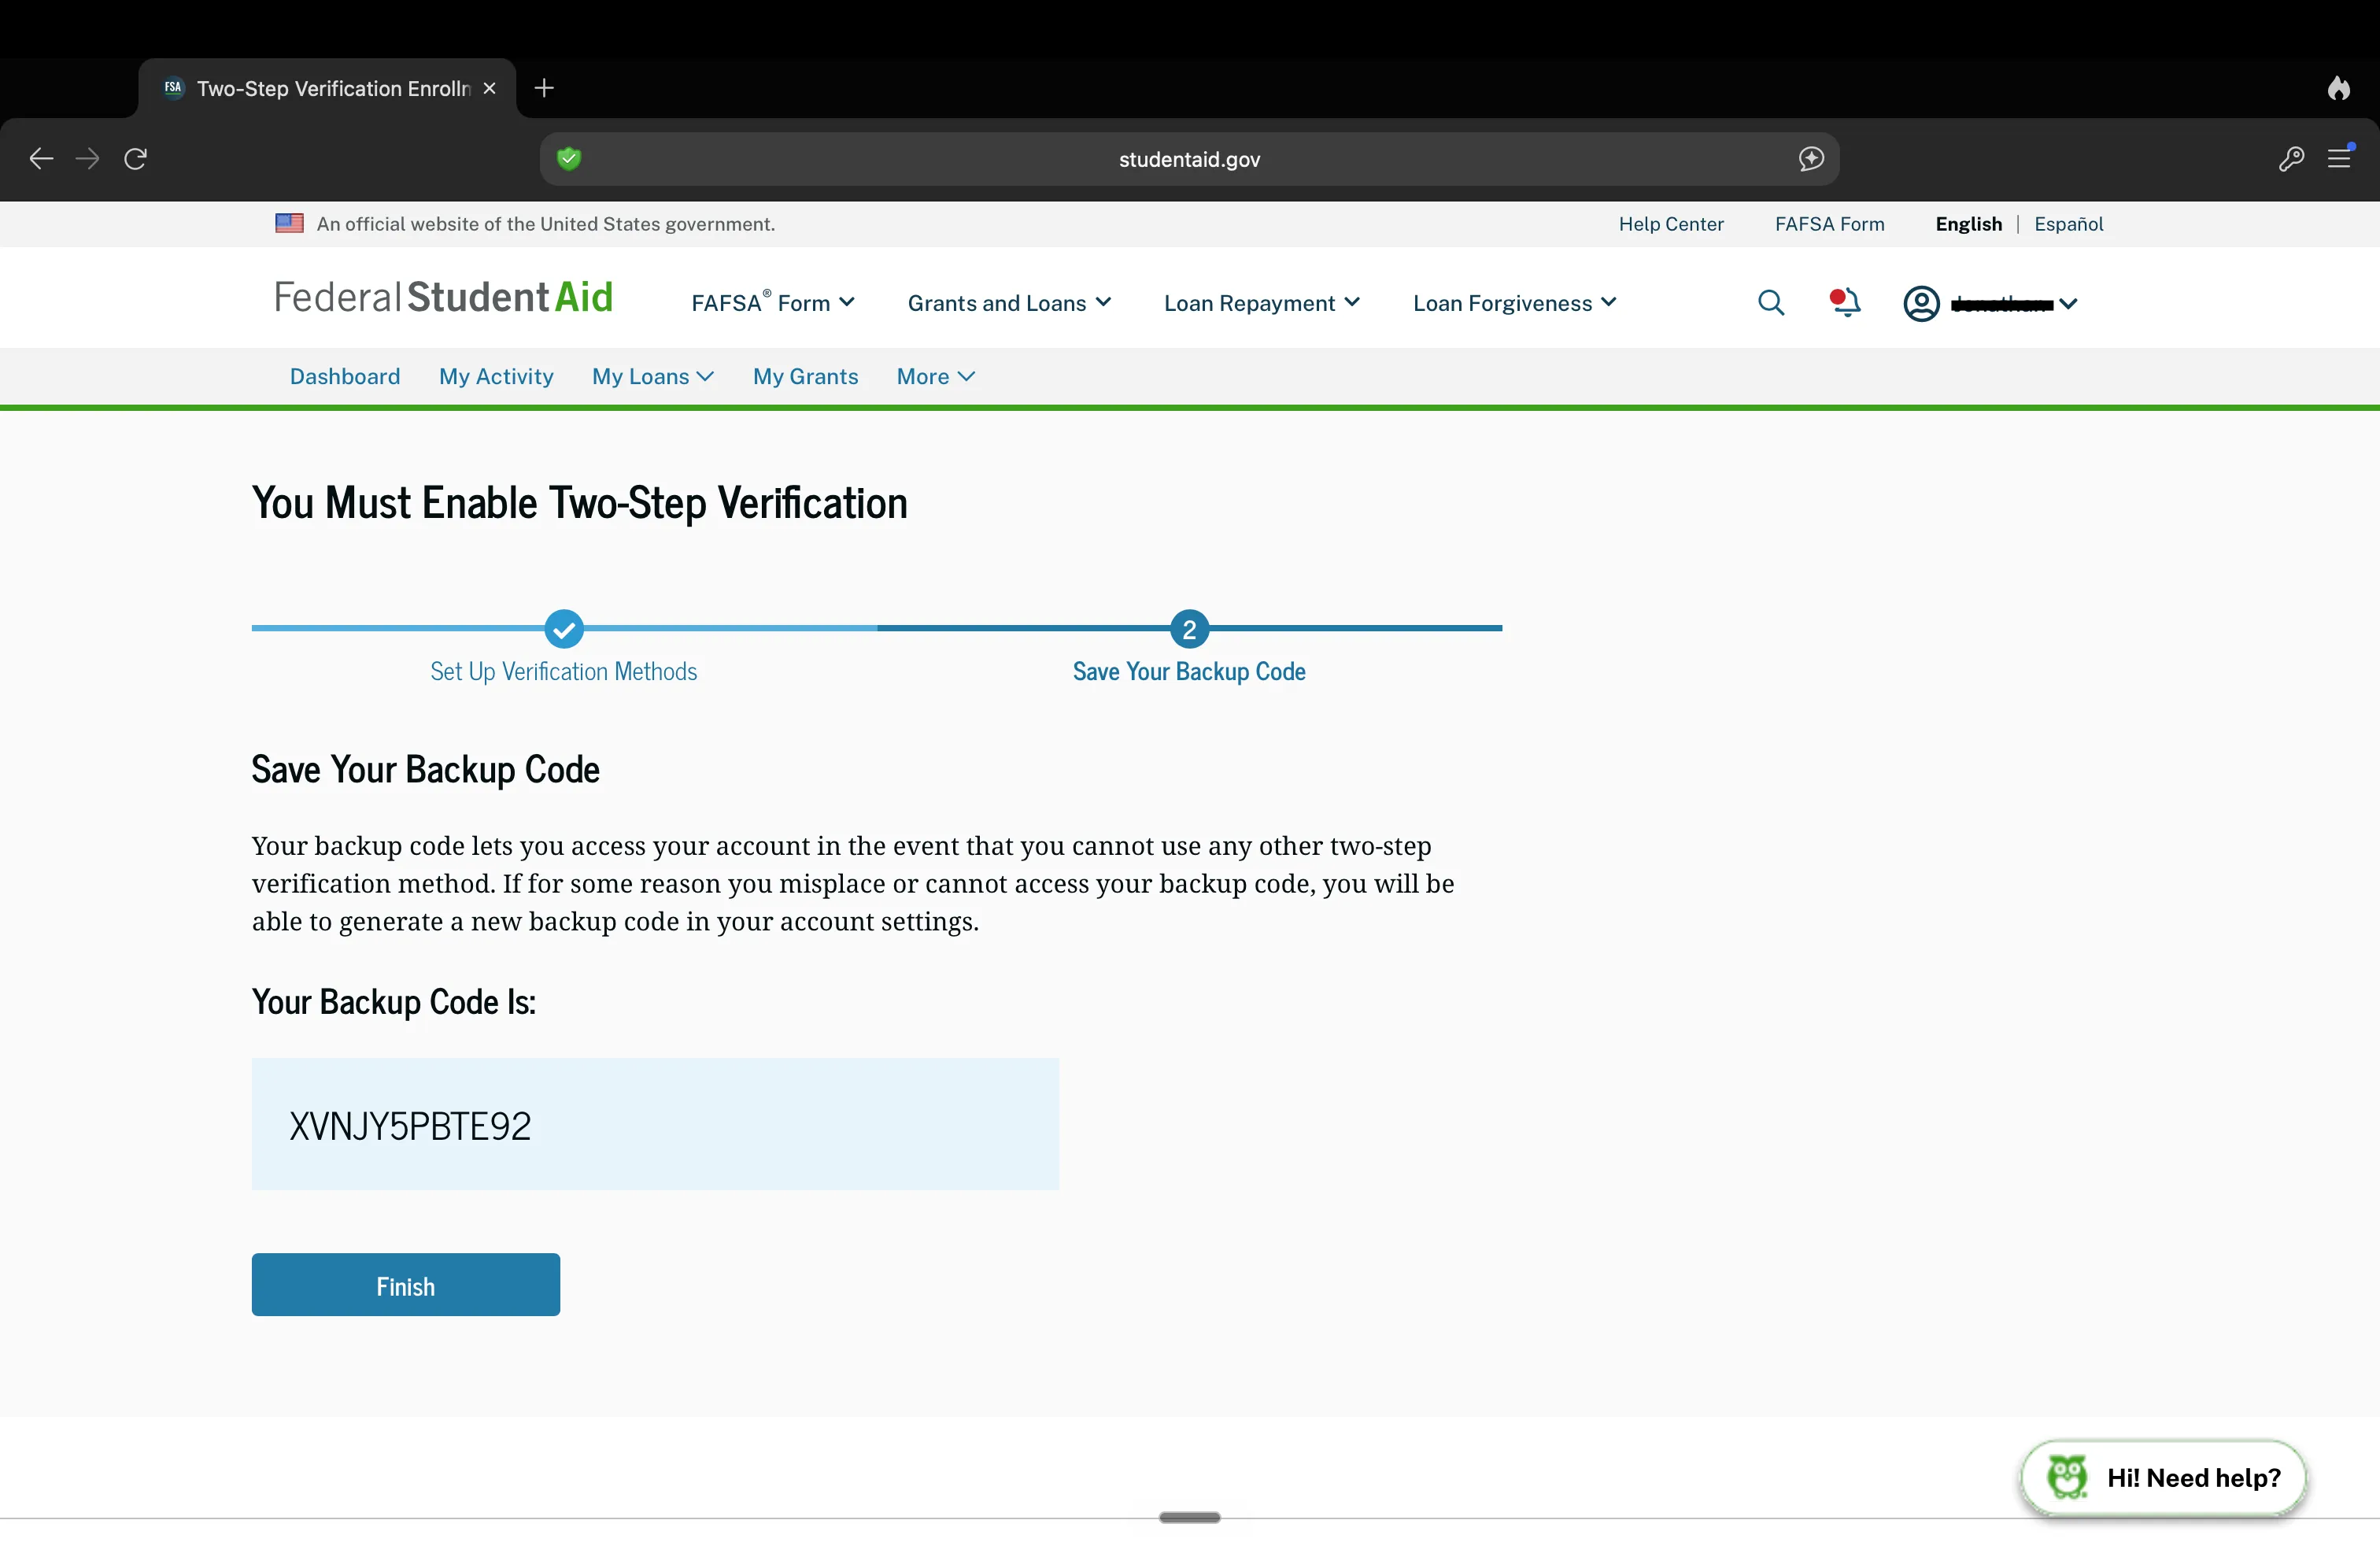Screen dimensions: 2380x1546
Task: Click the step 2 circle indicator
Action: [1189, 629]
